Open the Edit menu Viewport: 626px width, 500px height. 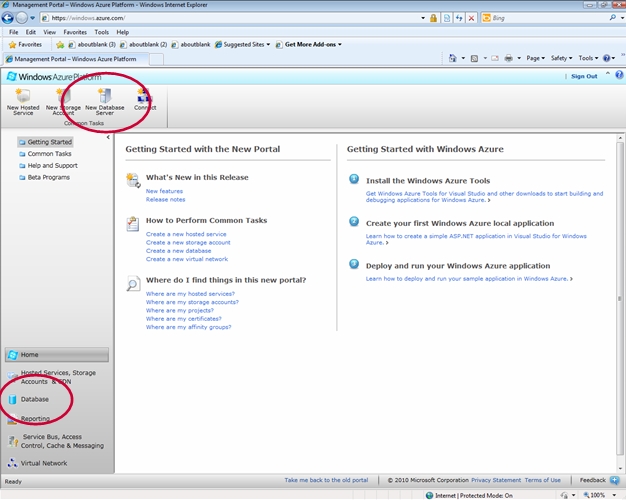point(31,32)
